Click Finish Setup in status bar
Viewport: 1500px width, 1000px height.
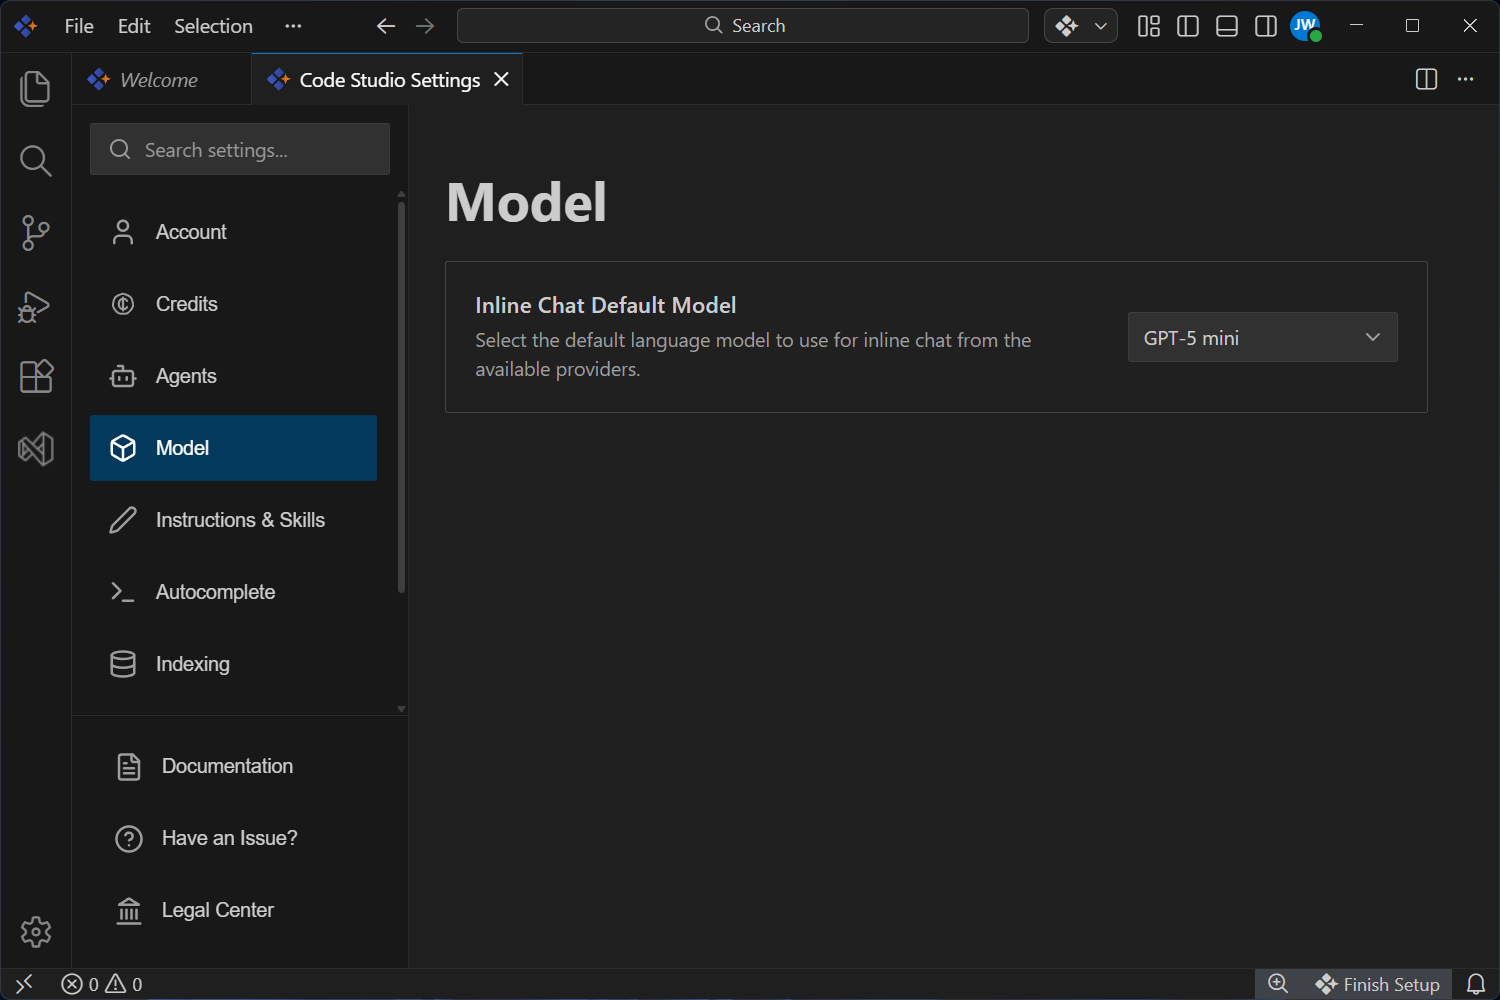click(x=1378, y=984)
